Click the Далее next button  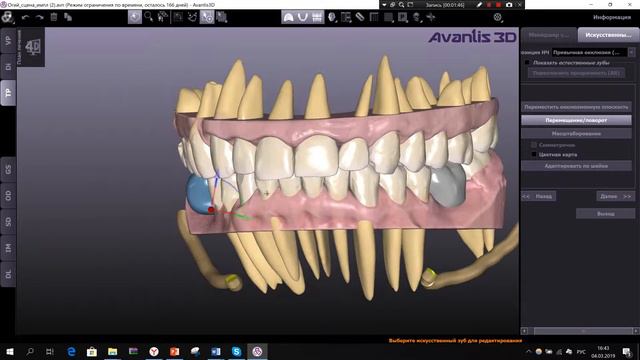pos(615,196)
